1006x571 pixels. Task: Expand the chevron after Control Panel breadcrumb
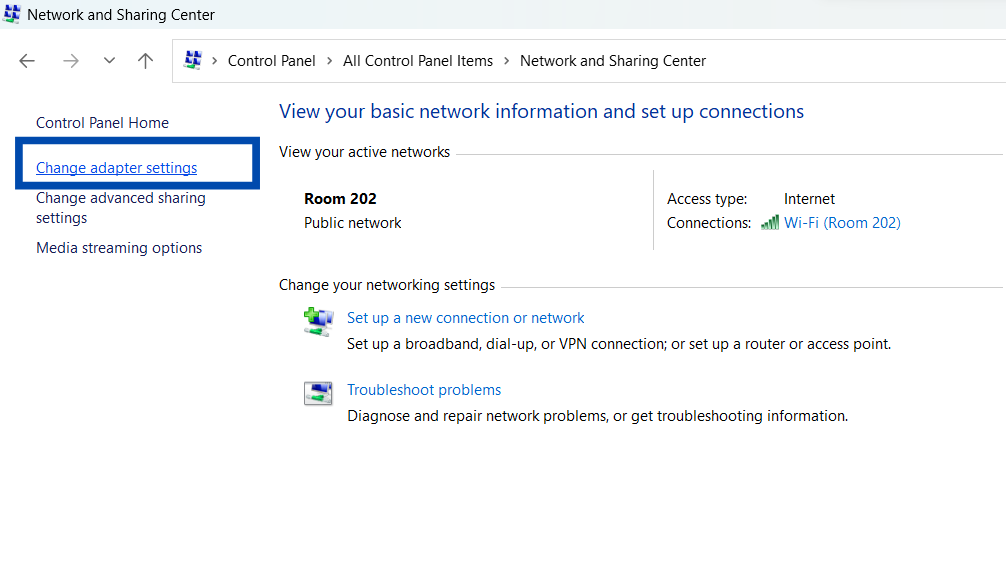coord(329,61)
